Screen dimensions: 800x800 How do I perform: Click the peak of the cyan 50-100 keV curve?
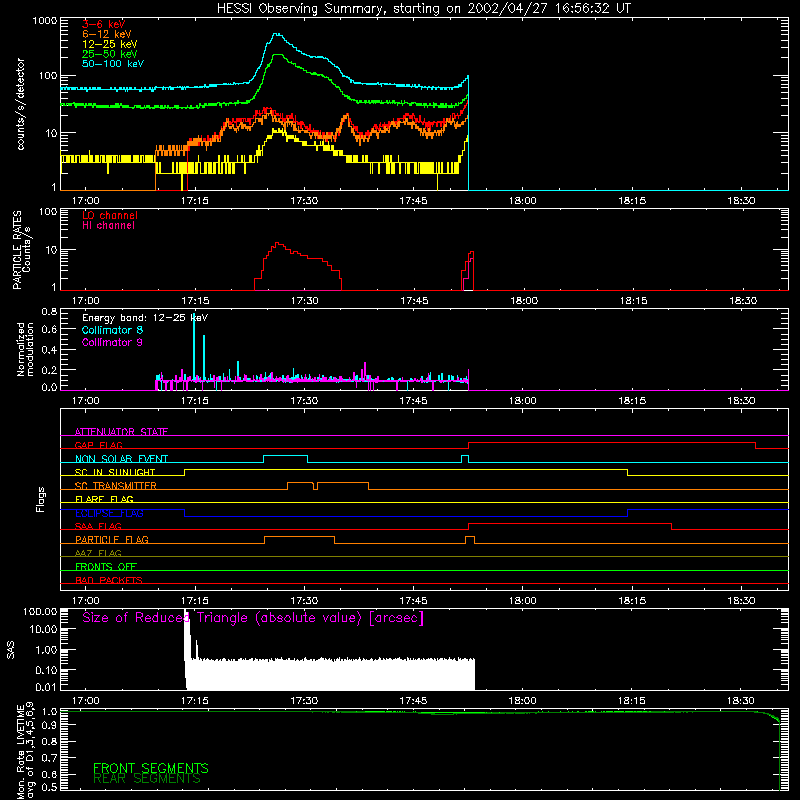coord(276,34)
